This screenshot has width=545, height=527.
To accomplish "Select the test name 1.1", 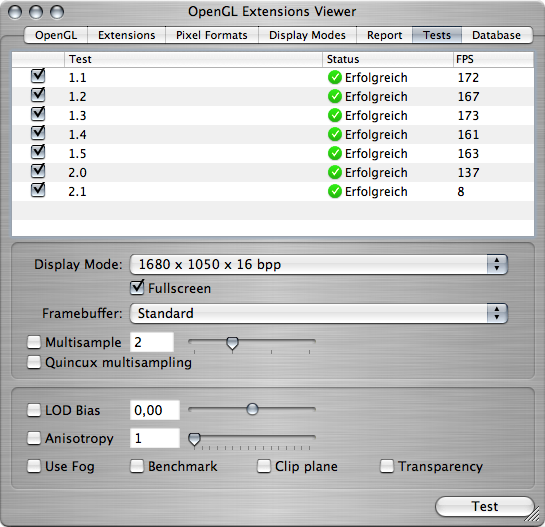I will [78, 78].
